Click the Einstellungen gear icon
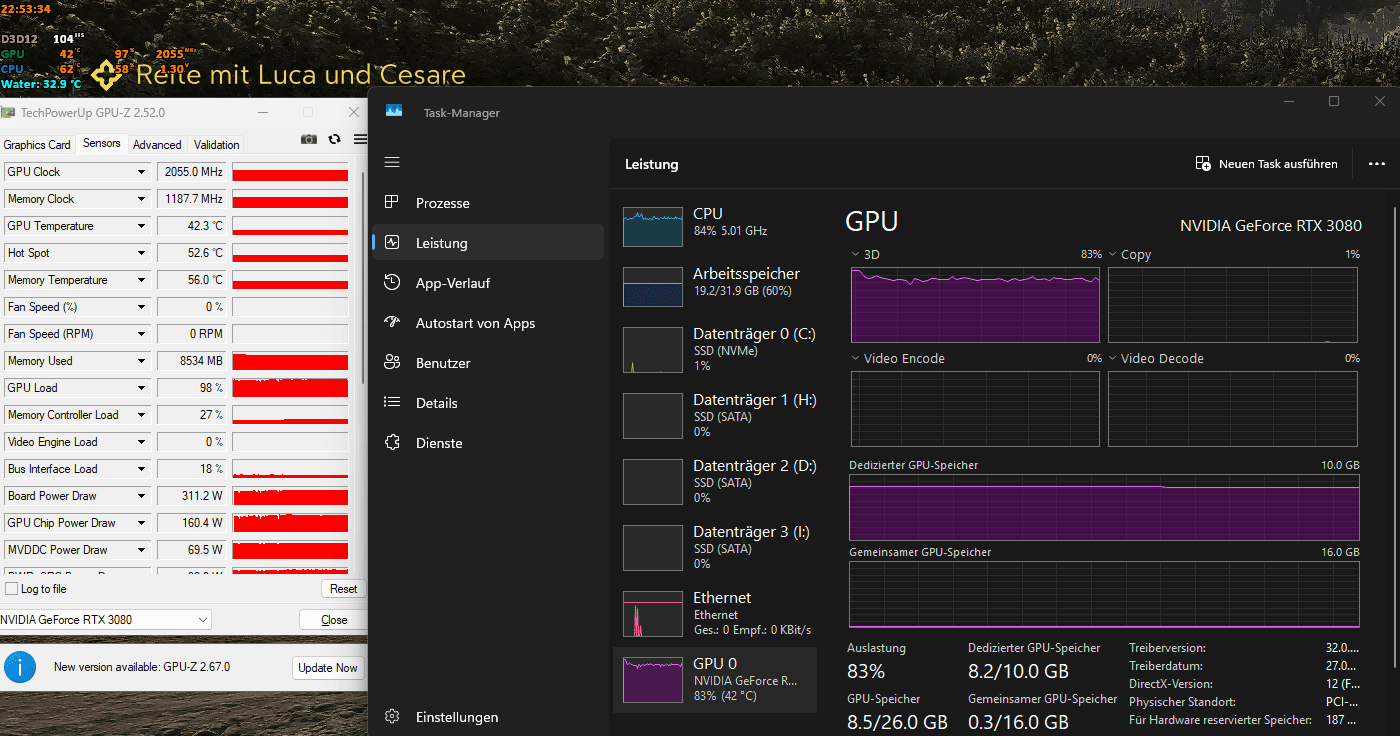Screen dimensions: 1400x736 (392, 717)
